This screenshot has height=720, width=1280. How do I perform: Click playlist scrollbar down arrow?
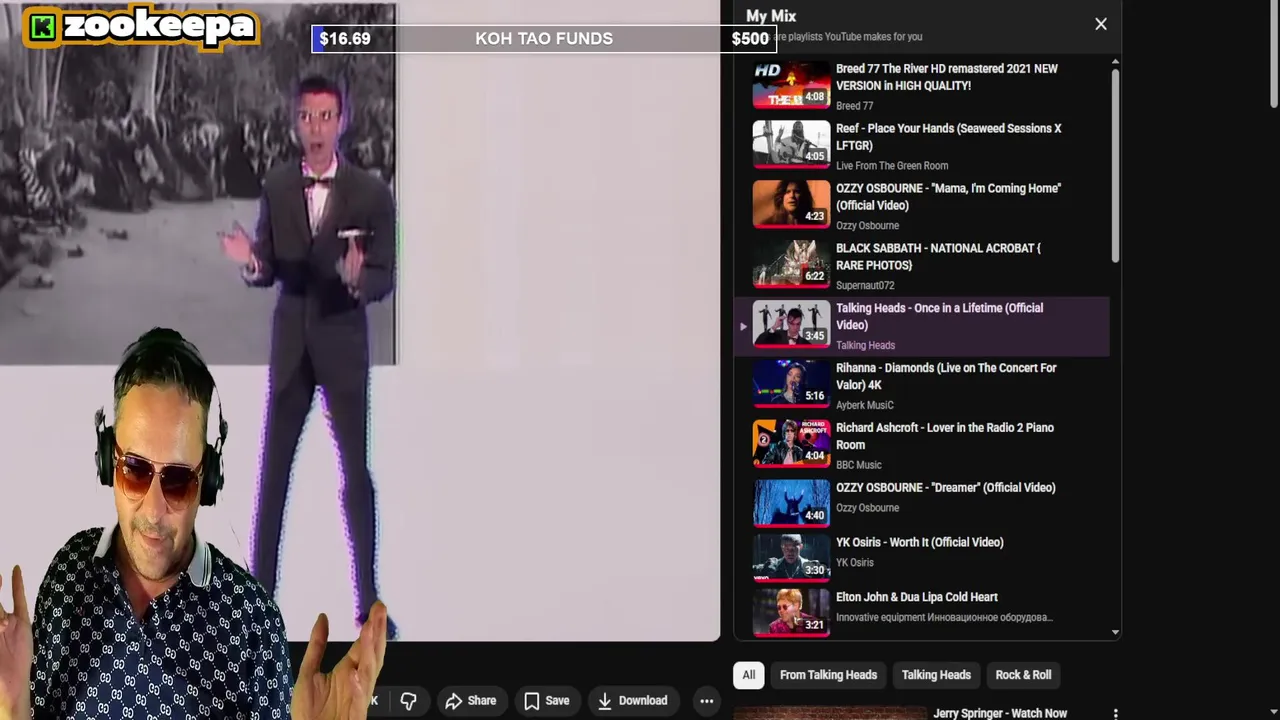point(1115,632)
